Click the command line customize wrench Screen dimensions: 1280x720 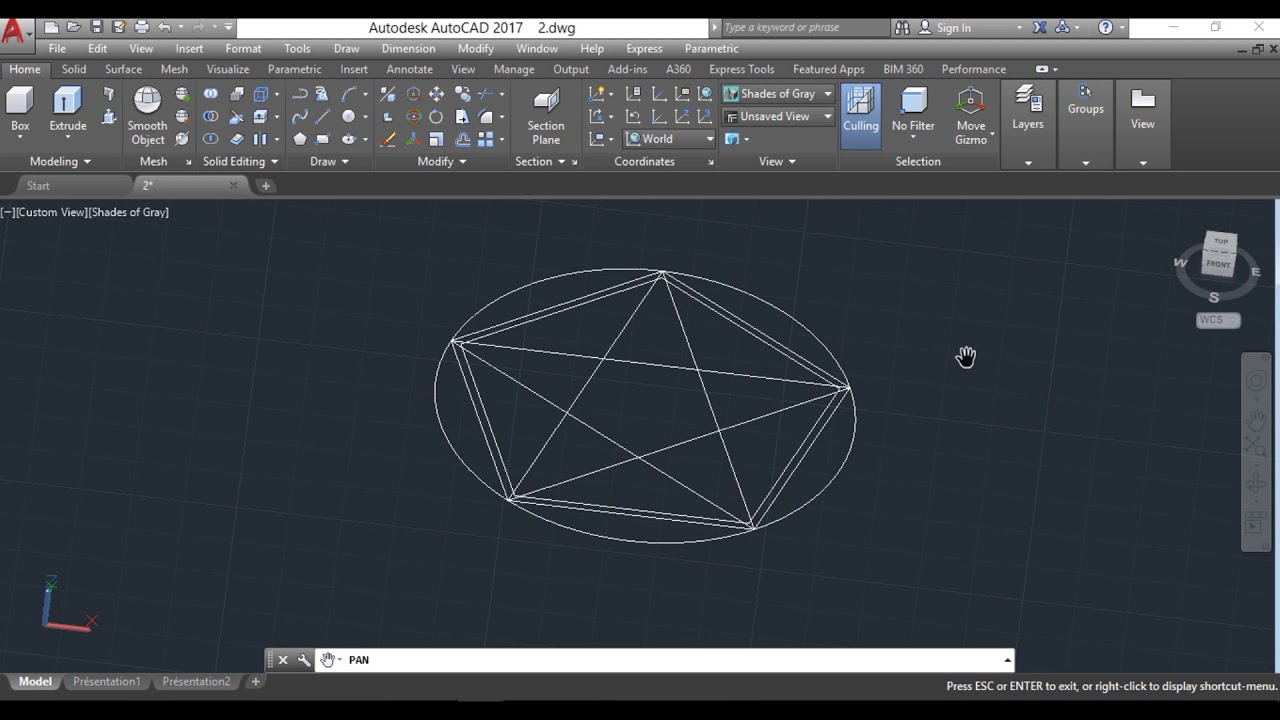(304, 660)
